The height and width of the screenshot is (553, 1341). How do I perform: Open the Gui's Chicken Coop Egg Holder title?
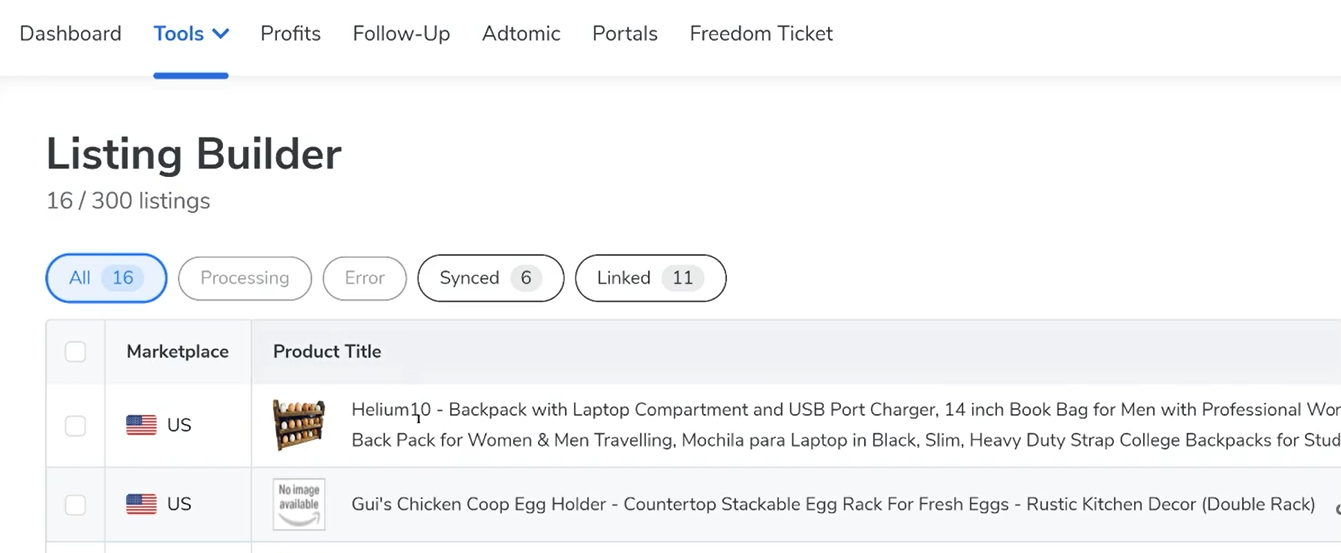coord(832,505)
